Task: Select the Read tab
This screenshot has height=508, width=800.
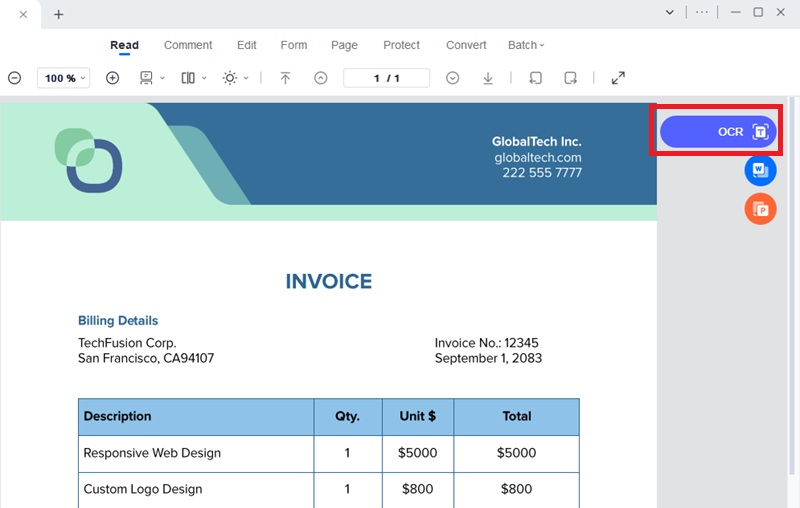Action: tap(124, 45)
